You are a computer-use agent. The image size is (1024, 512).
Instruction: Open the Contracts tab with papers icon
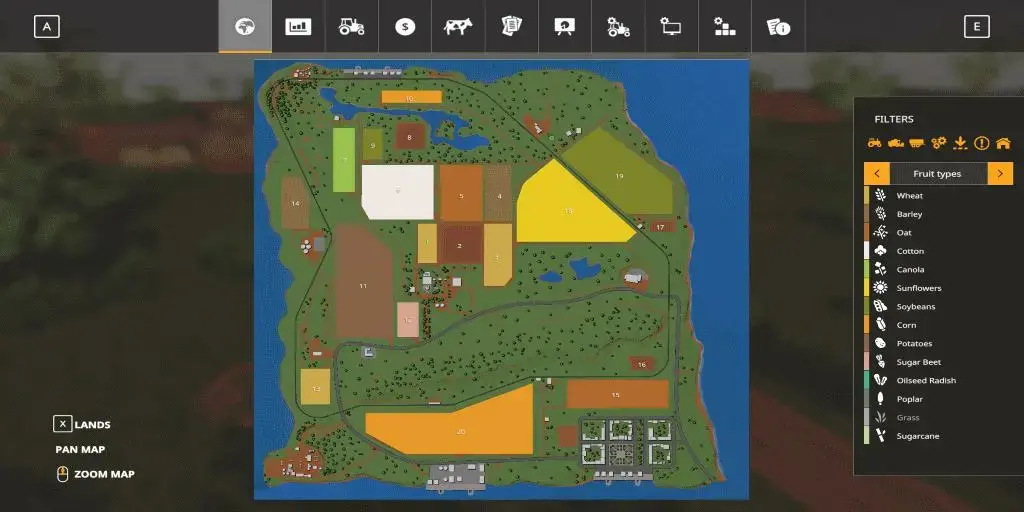point(512,27)
